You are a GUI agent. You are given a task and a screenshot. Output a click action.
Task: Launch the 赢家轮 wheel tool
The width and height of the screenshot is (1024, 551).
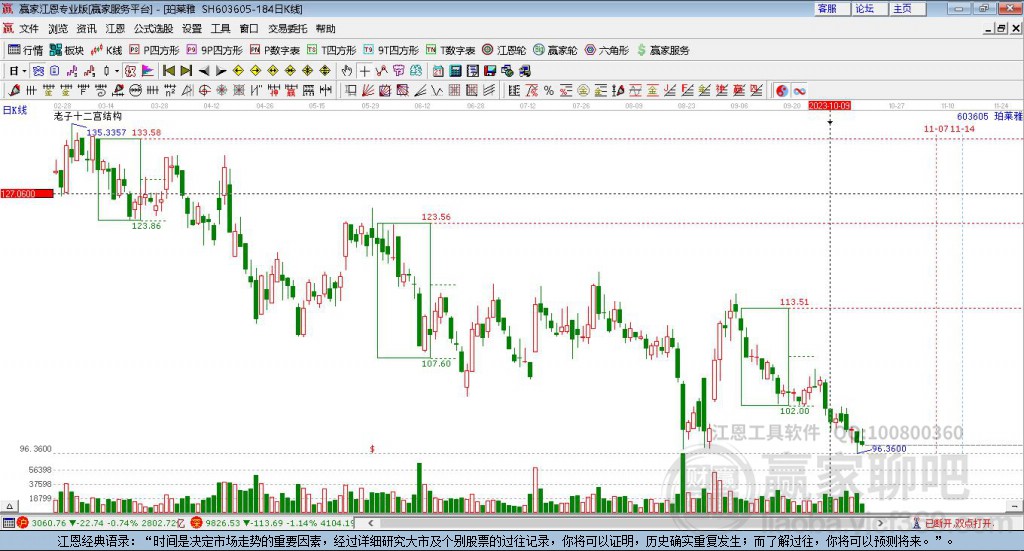pyautogui.click(x=555, y=50)
